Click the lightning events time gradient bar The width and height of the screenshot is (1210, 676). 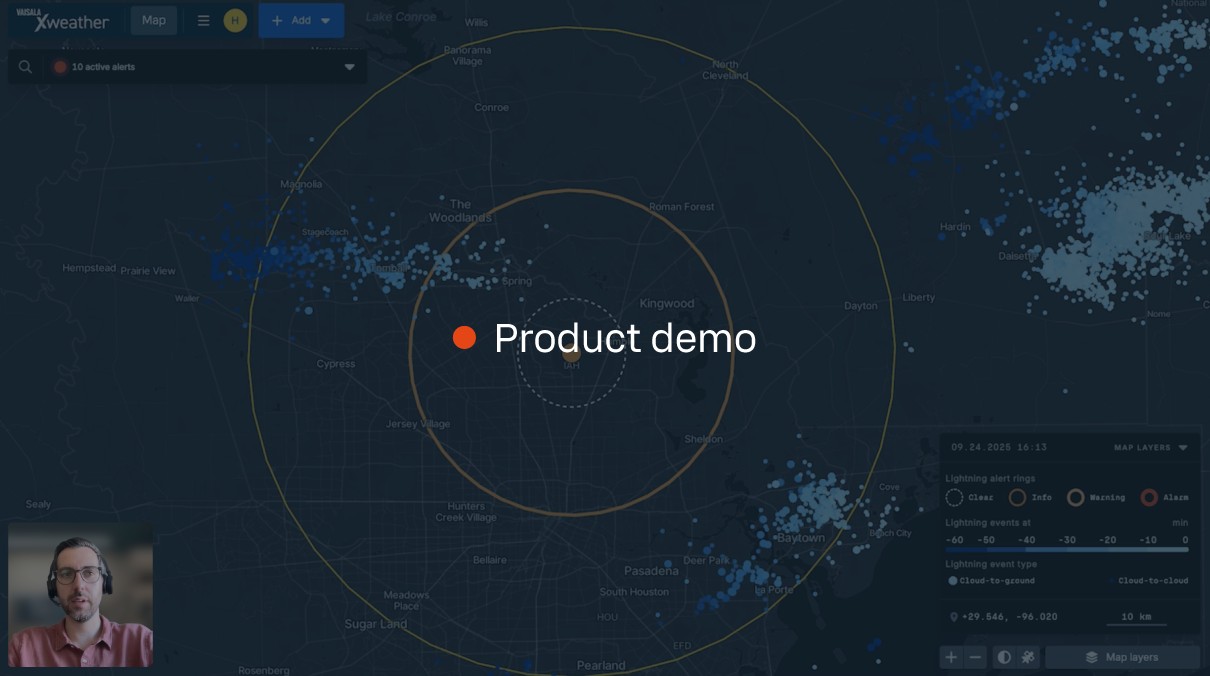(x=1067, y=549)
